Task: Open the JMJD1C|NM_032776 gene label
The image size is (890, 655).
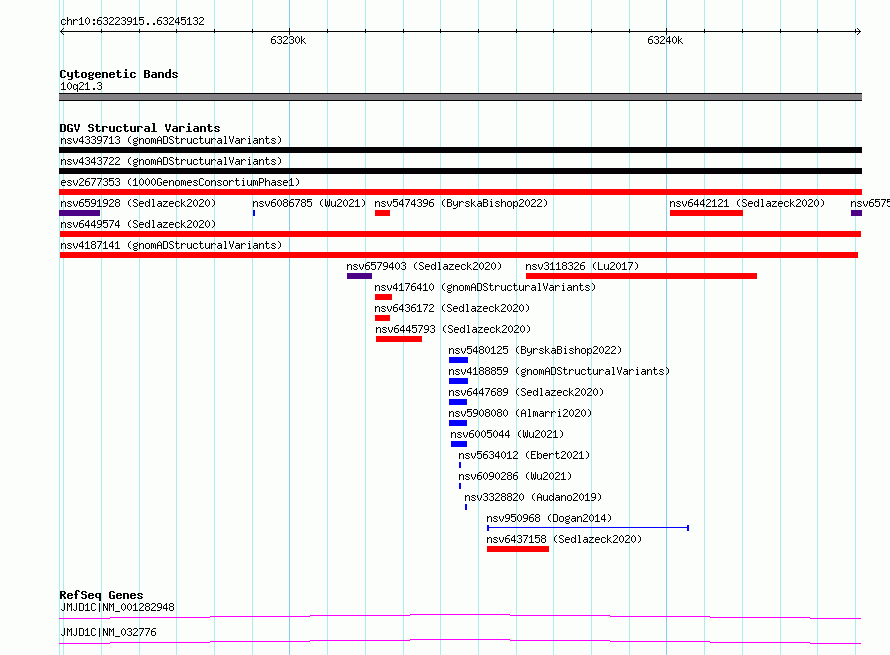Action: click(x=108, y=632)
